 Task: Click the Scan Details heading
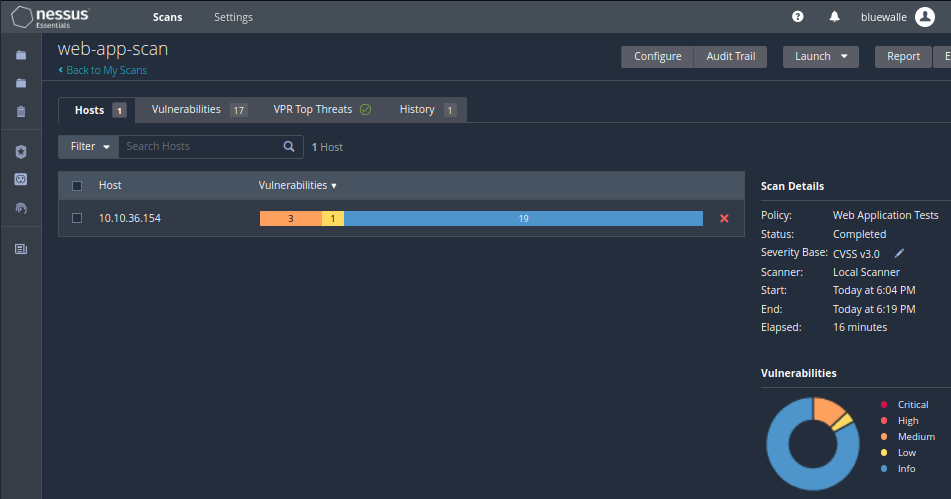(x=792, y=186)
